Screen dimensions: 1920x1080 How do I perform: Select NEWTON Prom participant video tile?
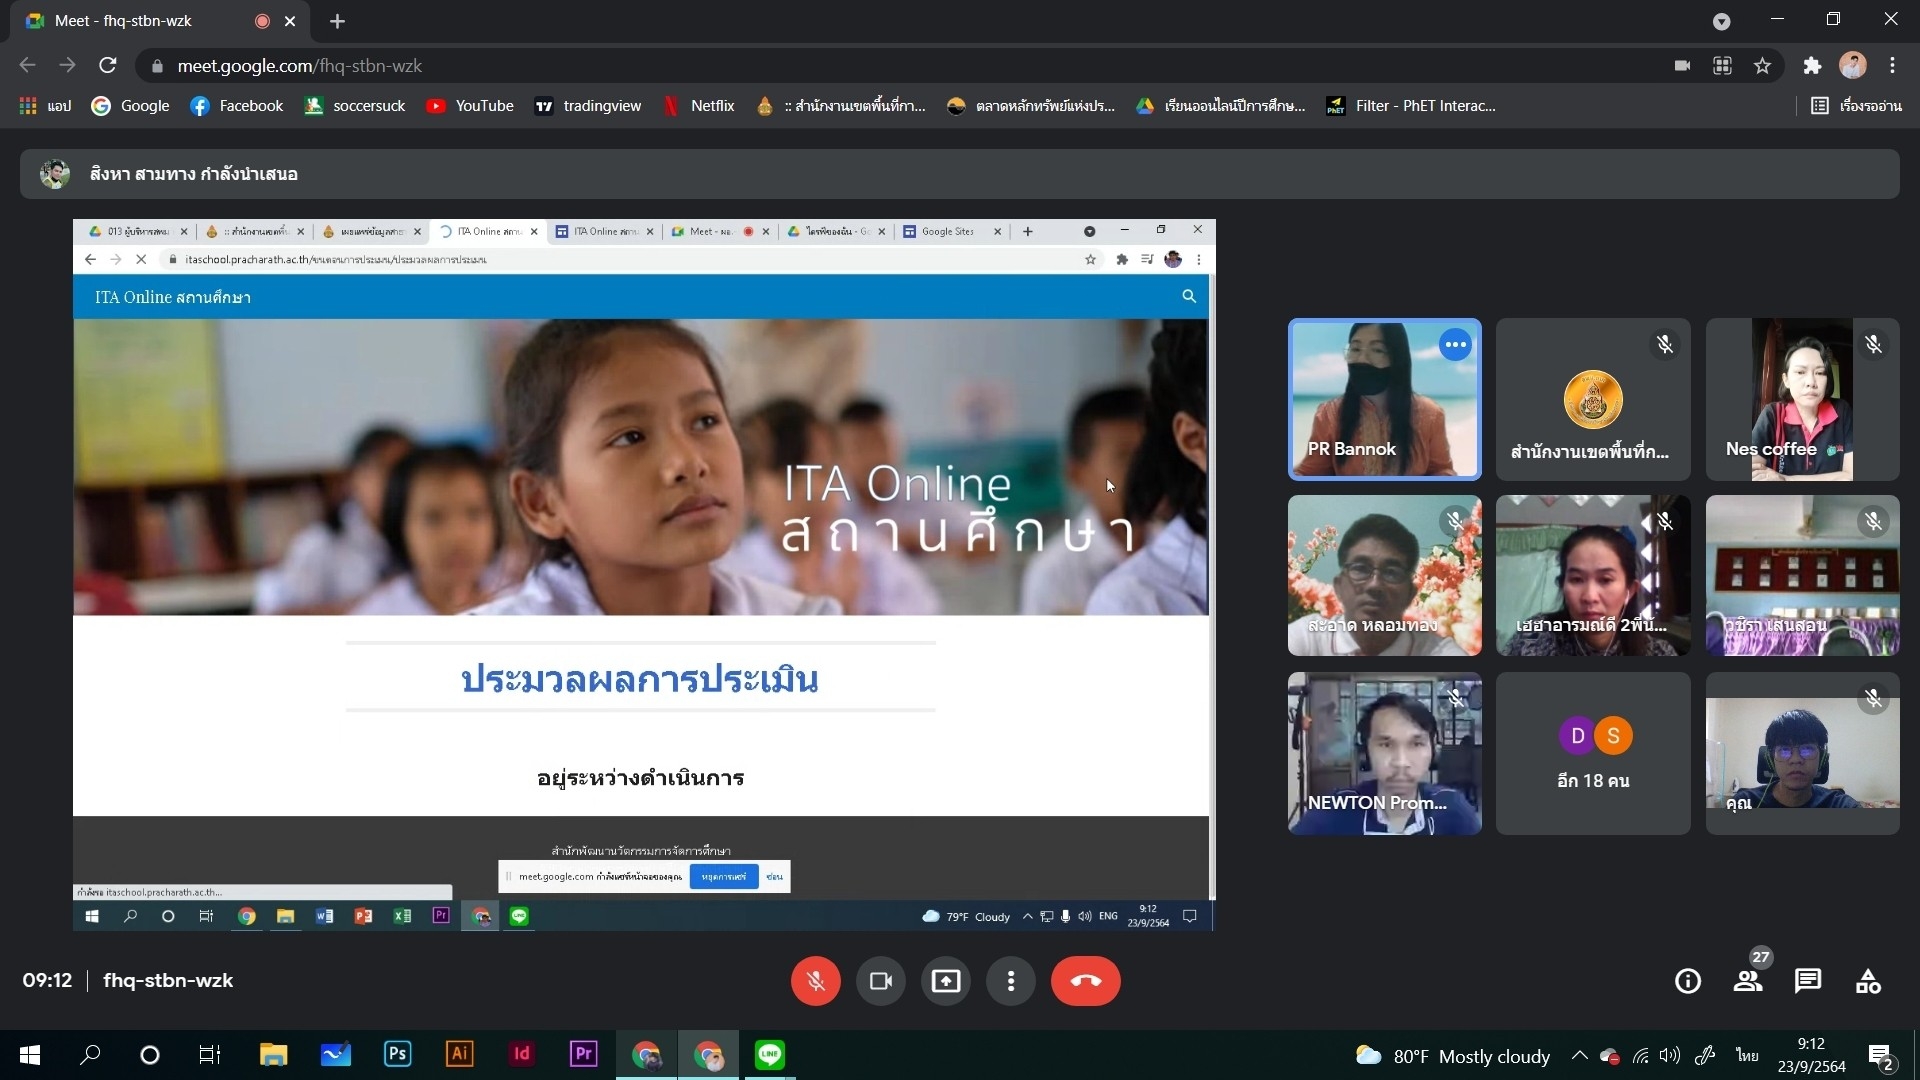[1384, 753]
